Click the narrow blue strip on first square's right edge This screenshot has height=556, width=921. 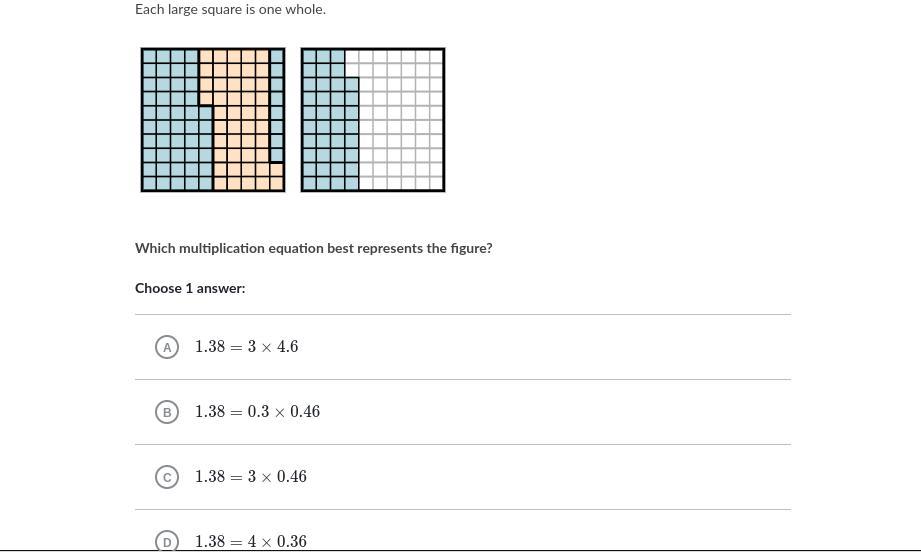coord(277,105)
